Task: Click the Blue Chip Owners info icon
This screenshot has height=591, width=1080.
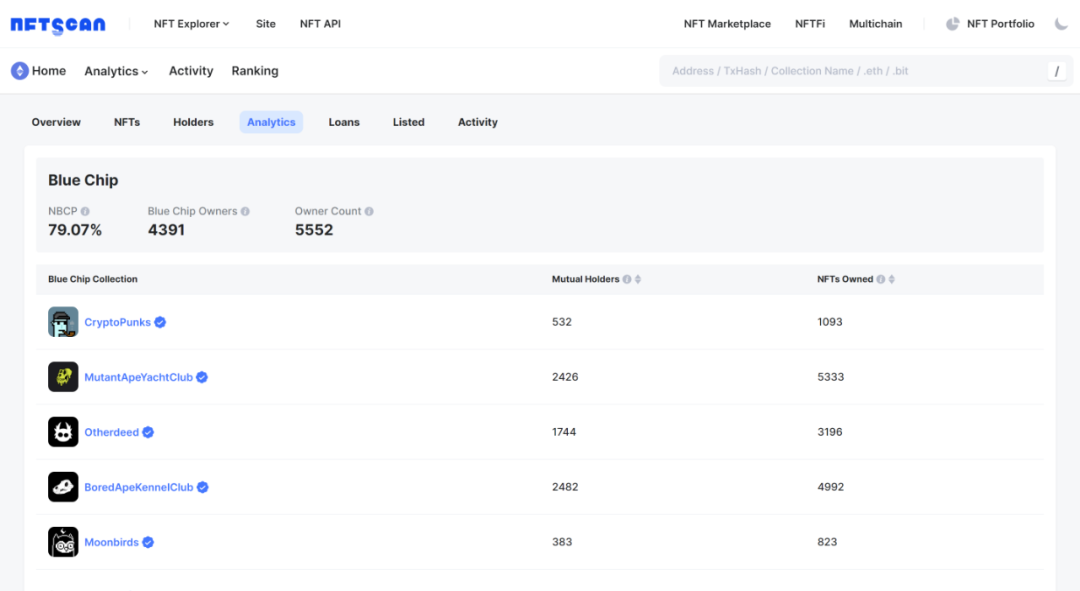Action: [245, 211]
